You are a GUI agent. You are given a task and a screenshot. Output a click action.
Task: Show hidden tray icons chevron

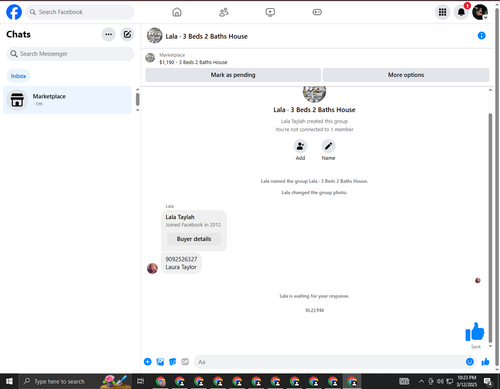point(421,381)
